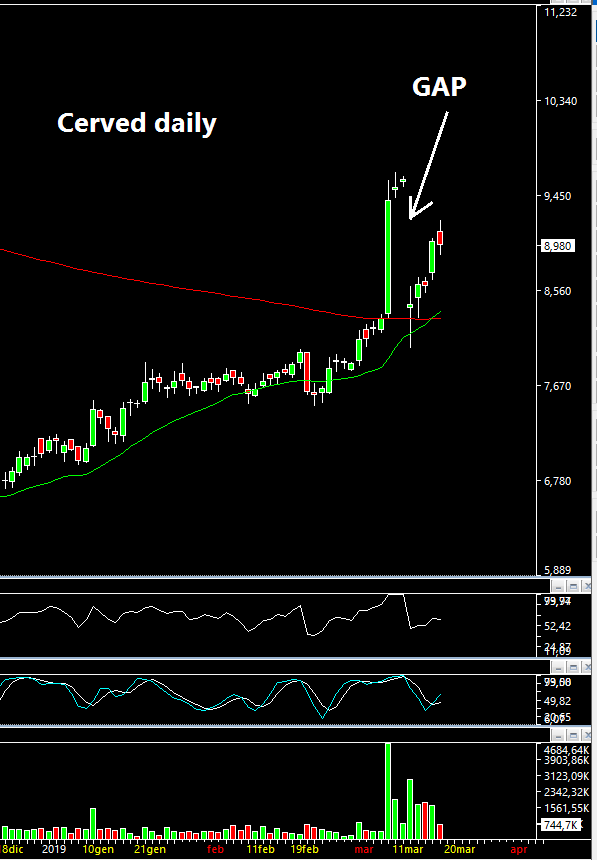Maximize the stochastic oscillator panel

click(x=573, y=667)
